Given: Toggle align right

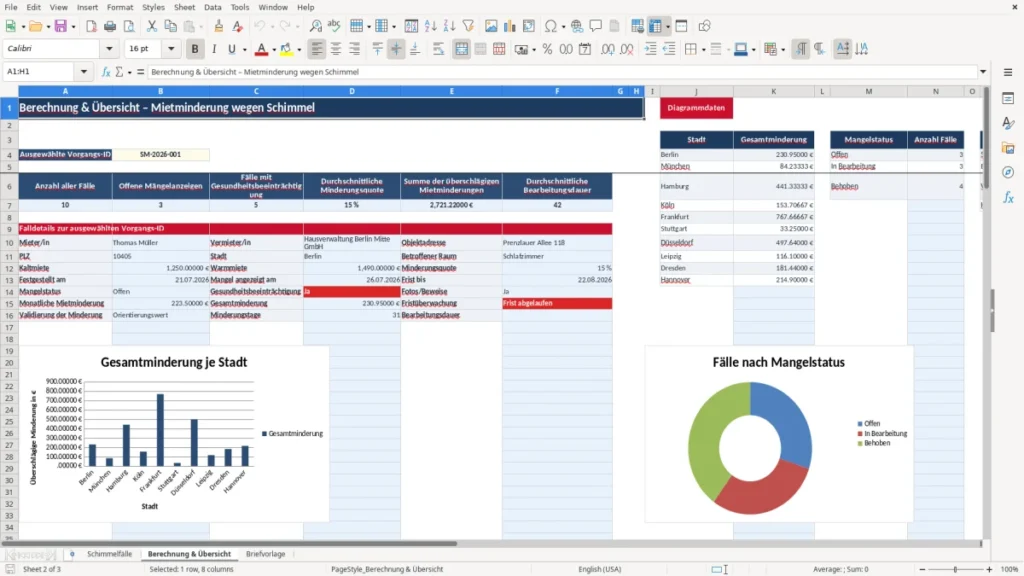Looking at the screenshot, I should pyautogui.click(x=355, y=49).
